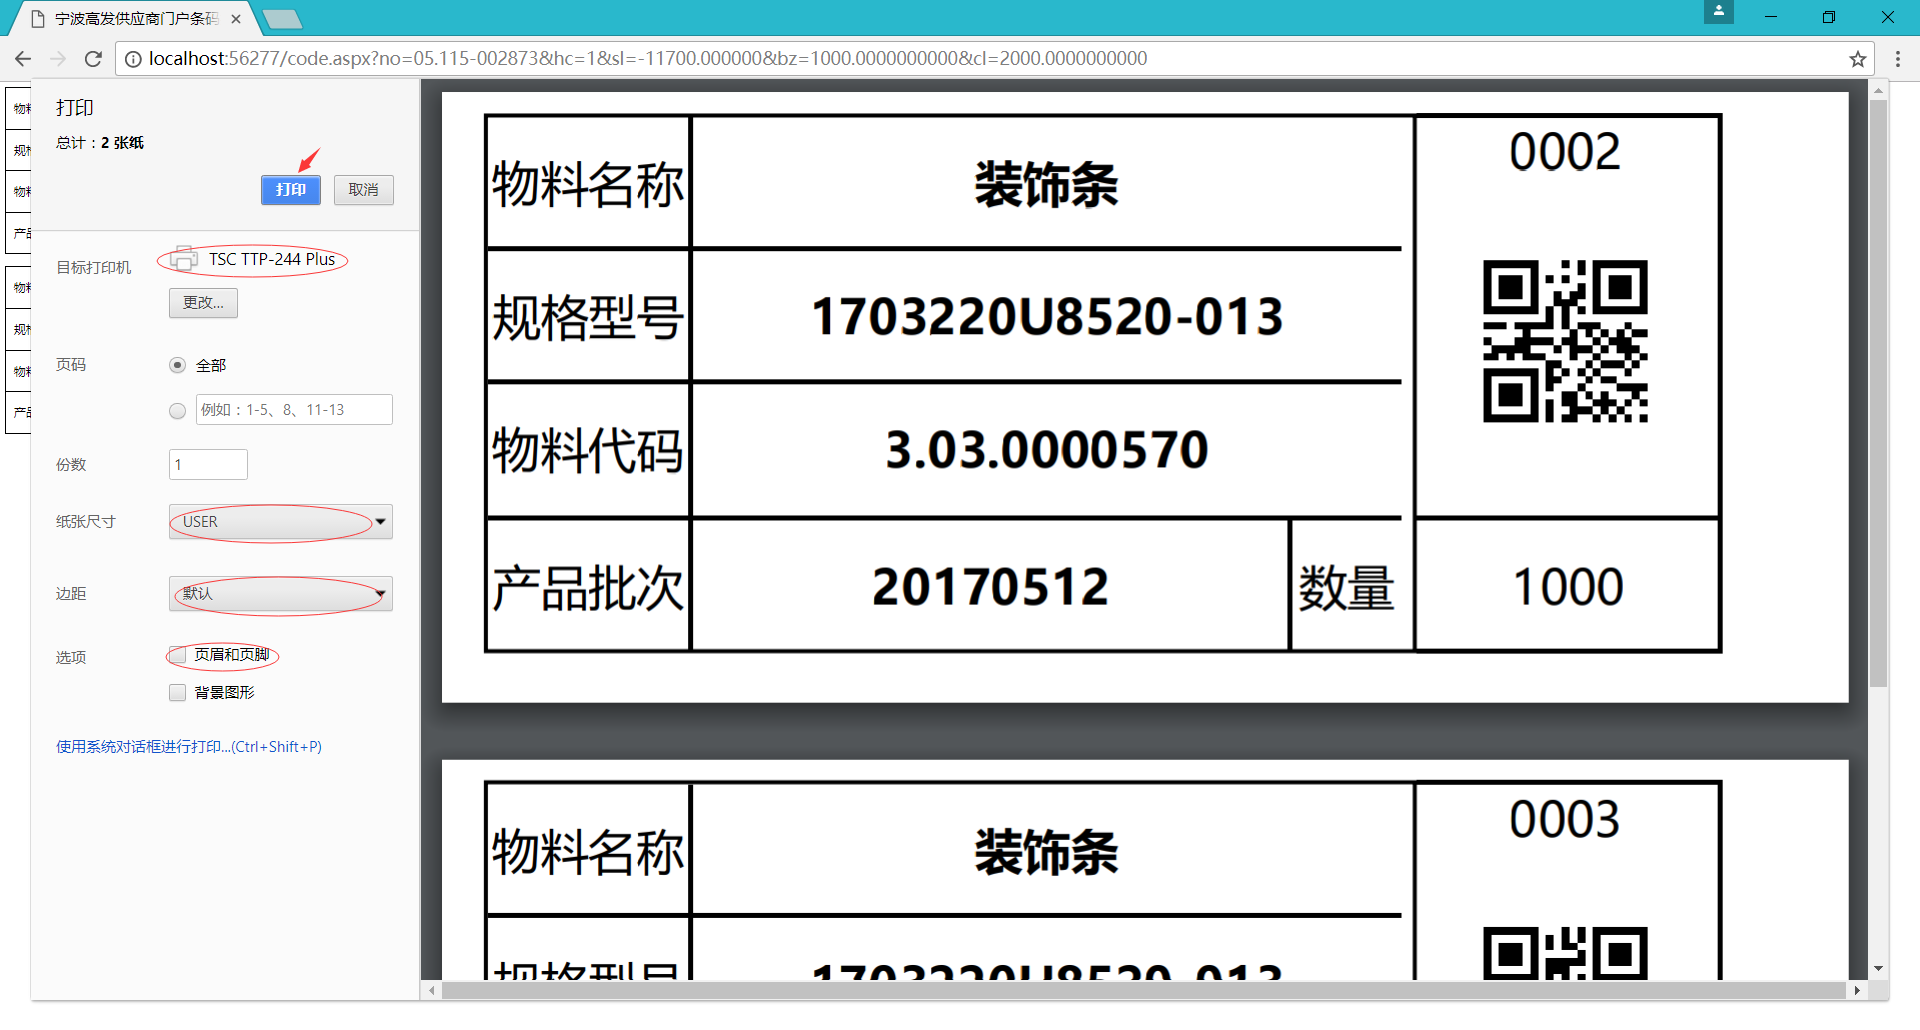Close the 宁波高发供应商门户 tab
Image resolution: width=1920 pixels, height=1030 pixels.
click(x=236, y=19)
